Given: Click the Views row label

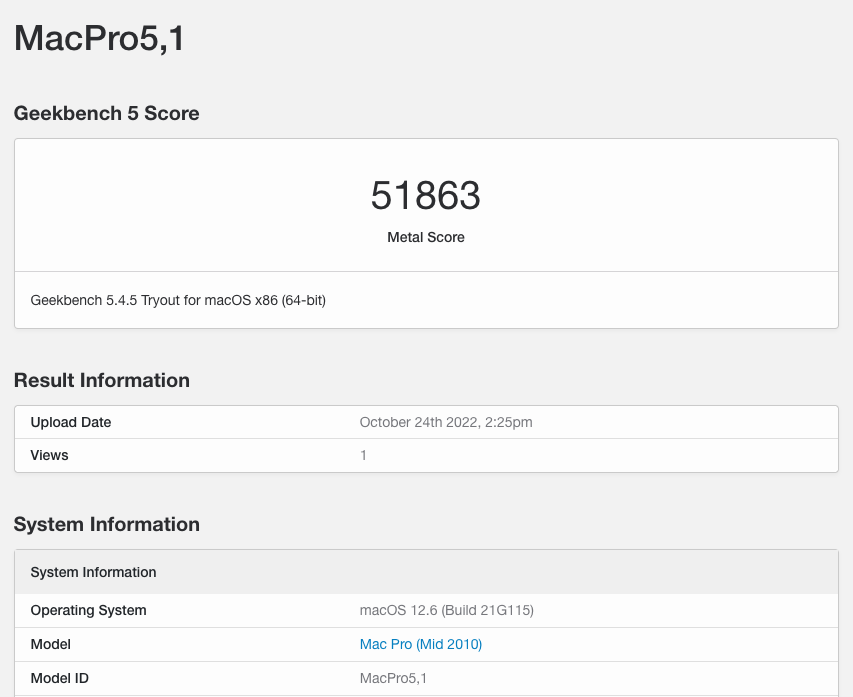Looking at the screenshot, I should point(50,455).
